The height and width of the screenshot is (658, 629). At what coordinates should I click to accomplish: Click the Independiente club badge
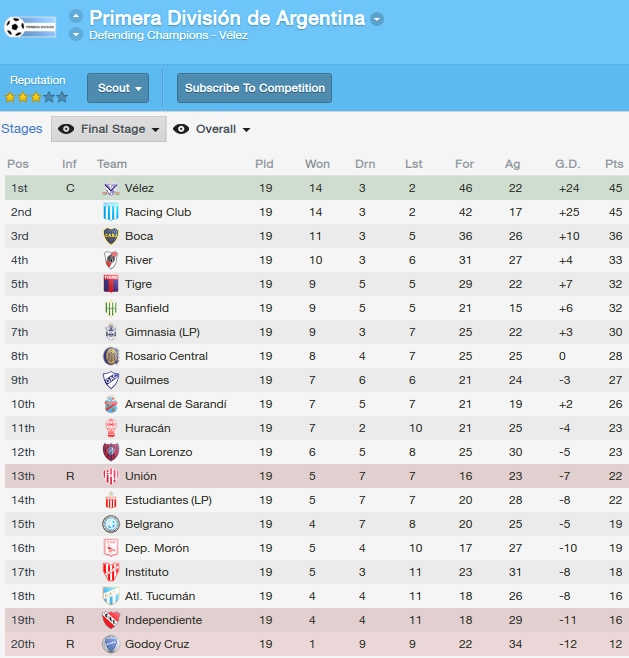point(111,620)
